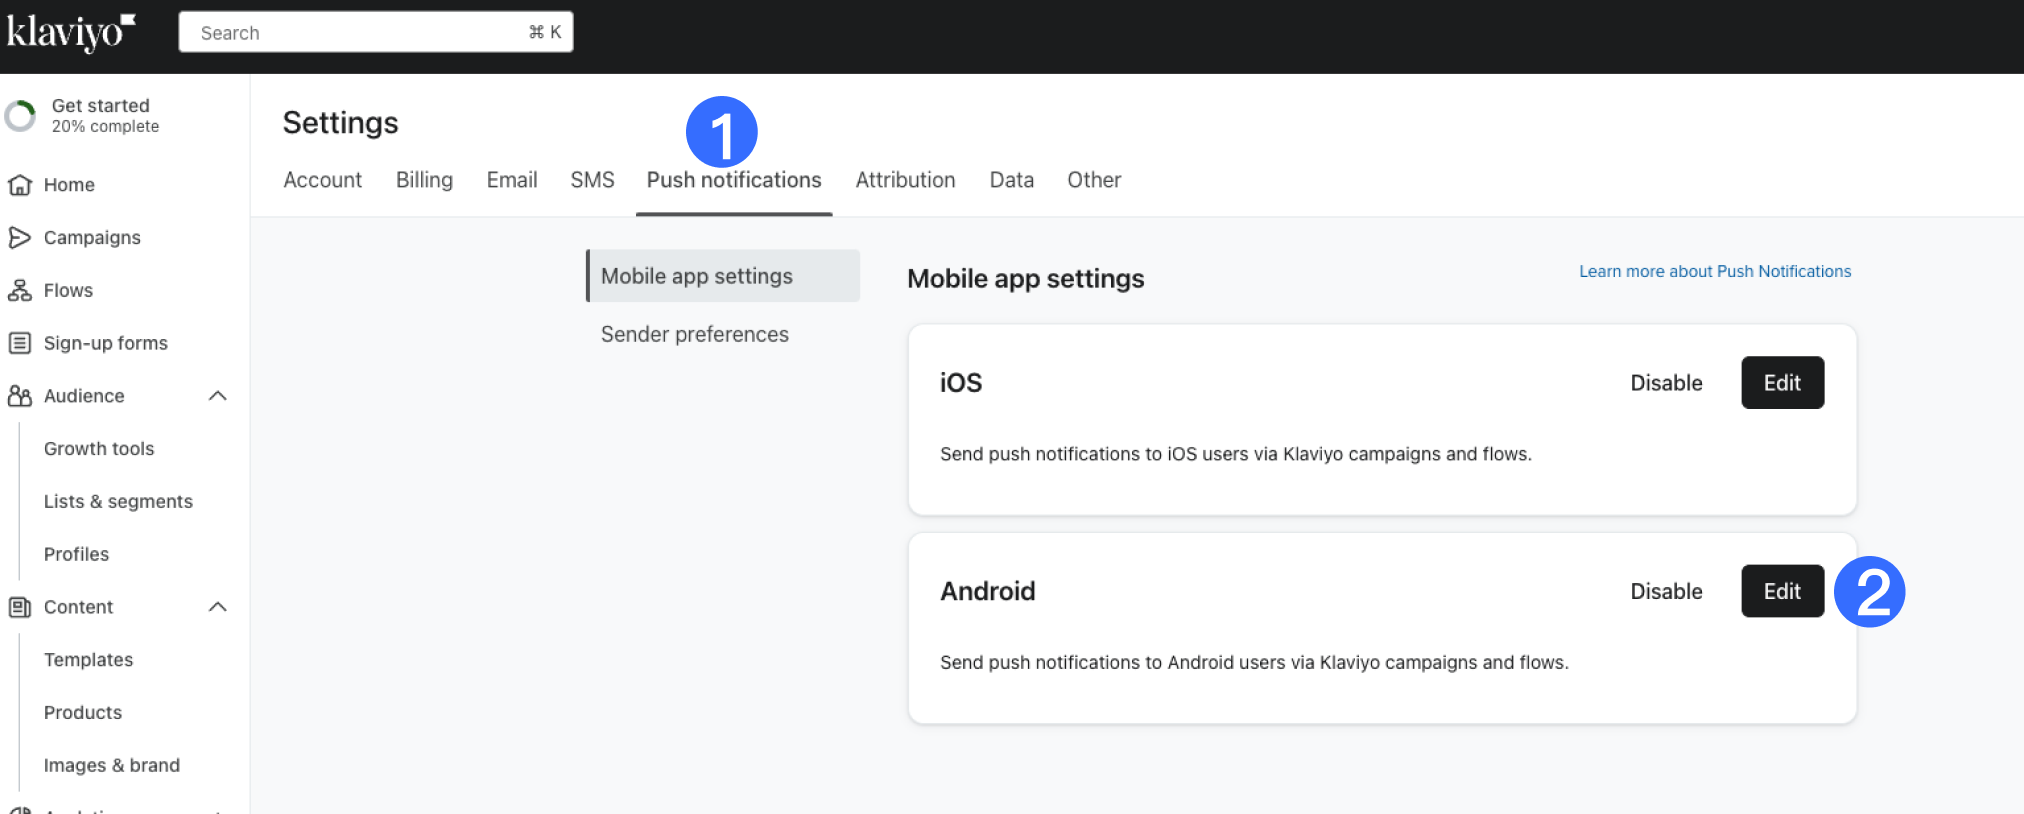Screen dimensions: 2024x814
Task: Click the Content icon in sidebar
Action: (19, 607)
